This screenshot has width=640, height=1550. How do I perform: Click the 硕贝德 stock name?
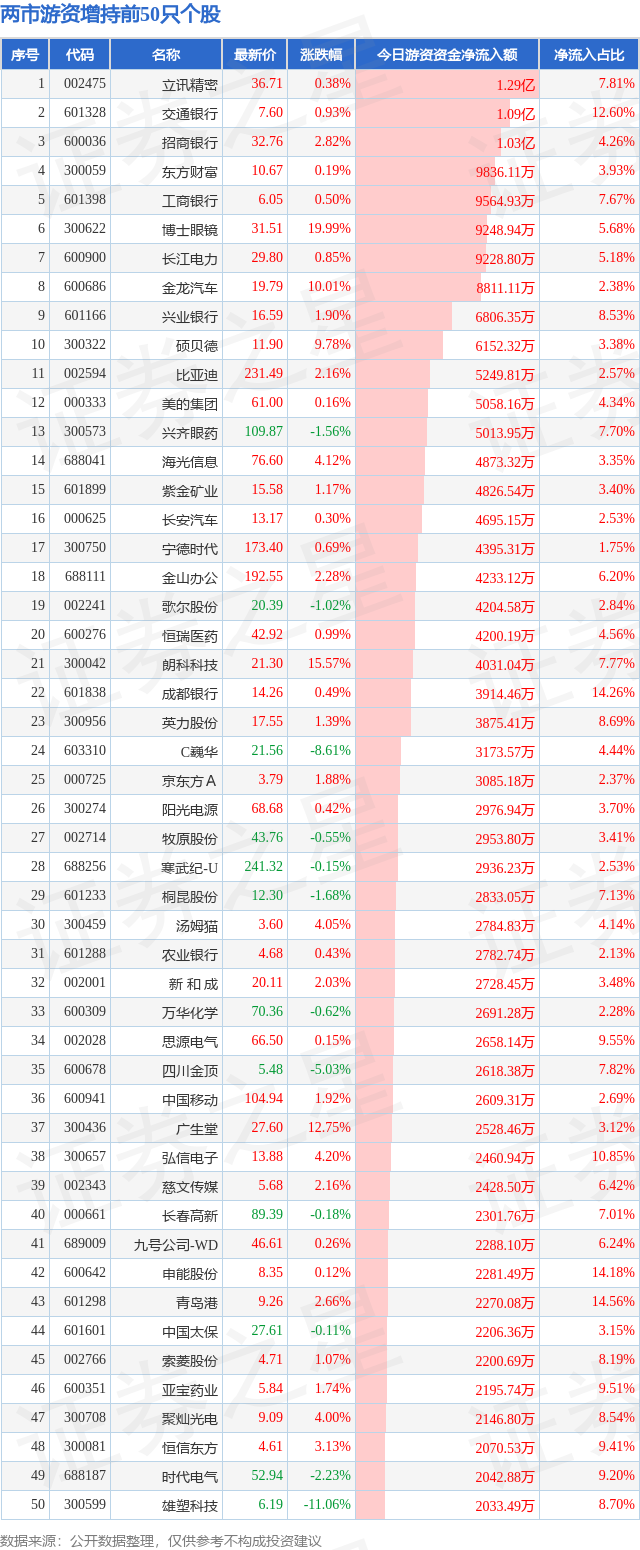[x=197, y=345]
